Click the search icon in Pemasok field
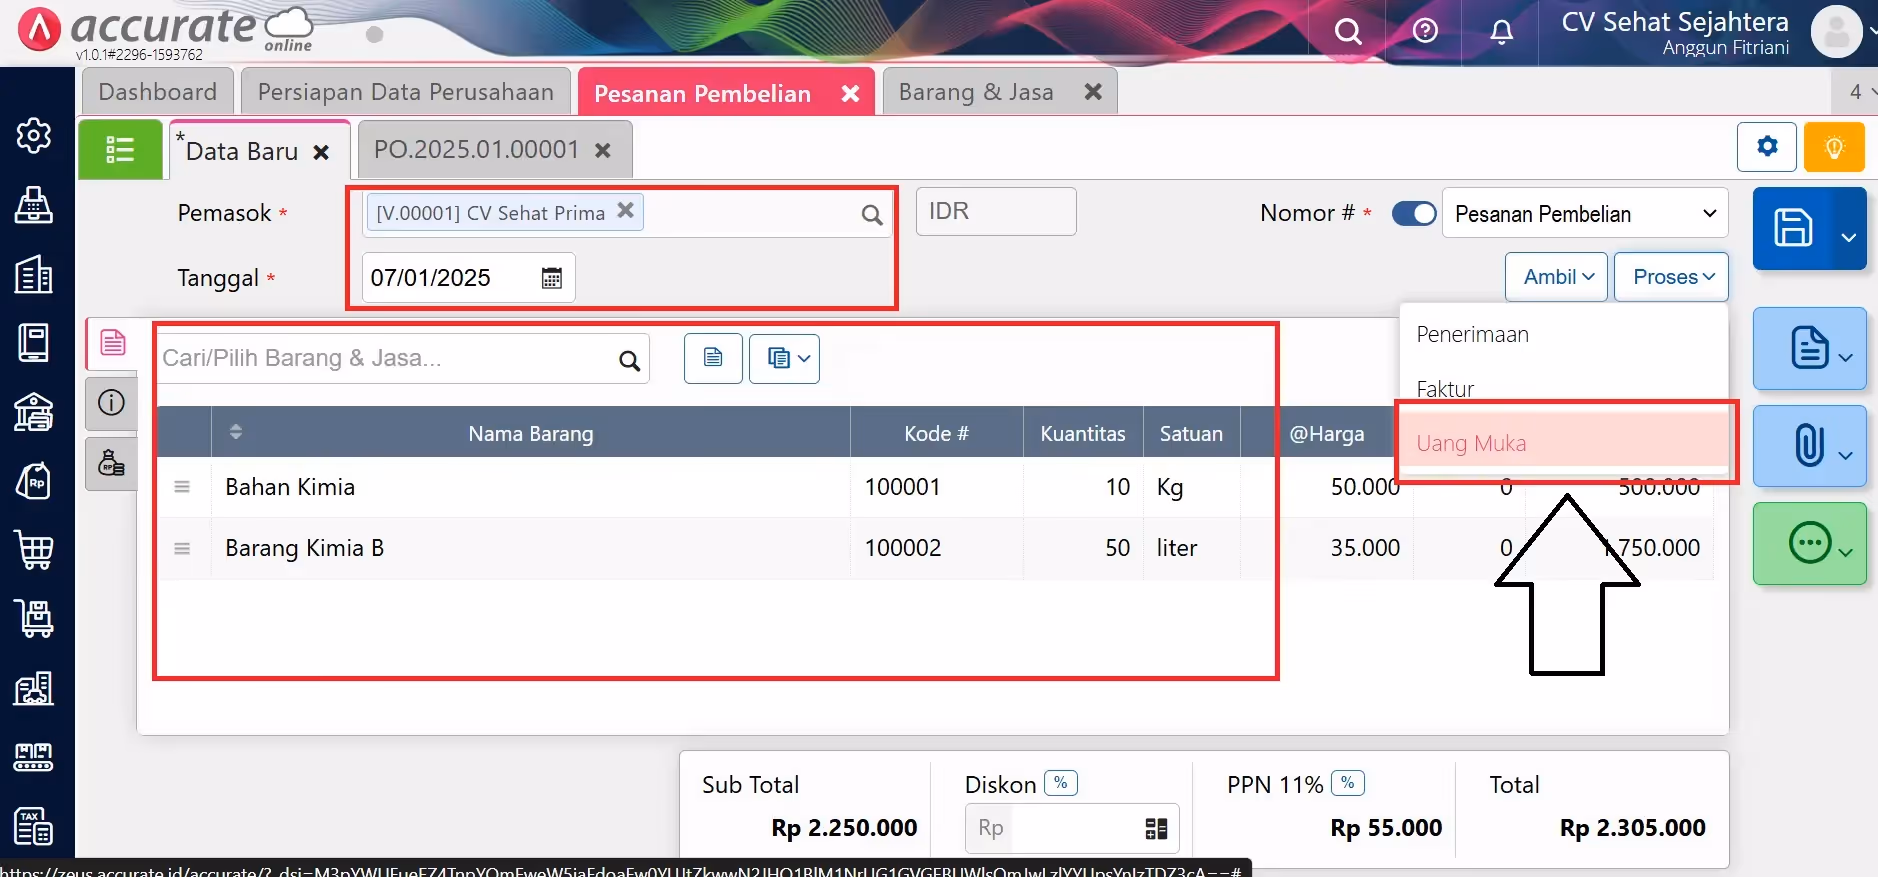 point(871,214)
